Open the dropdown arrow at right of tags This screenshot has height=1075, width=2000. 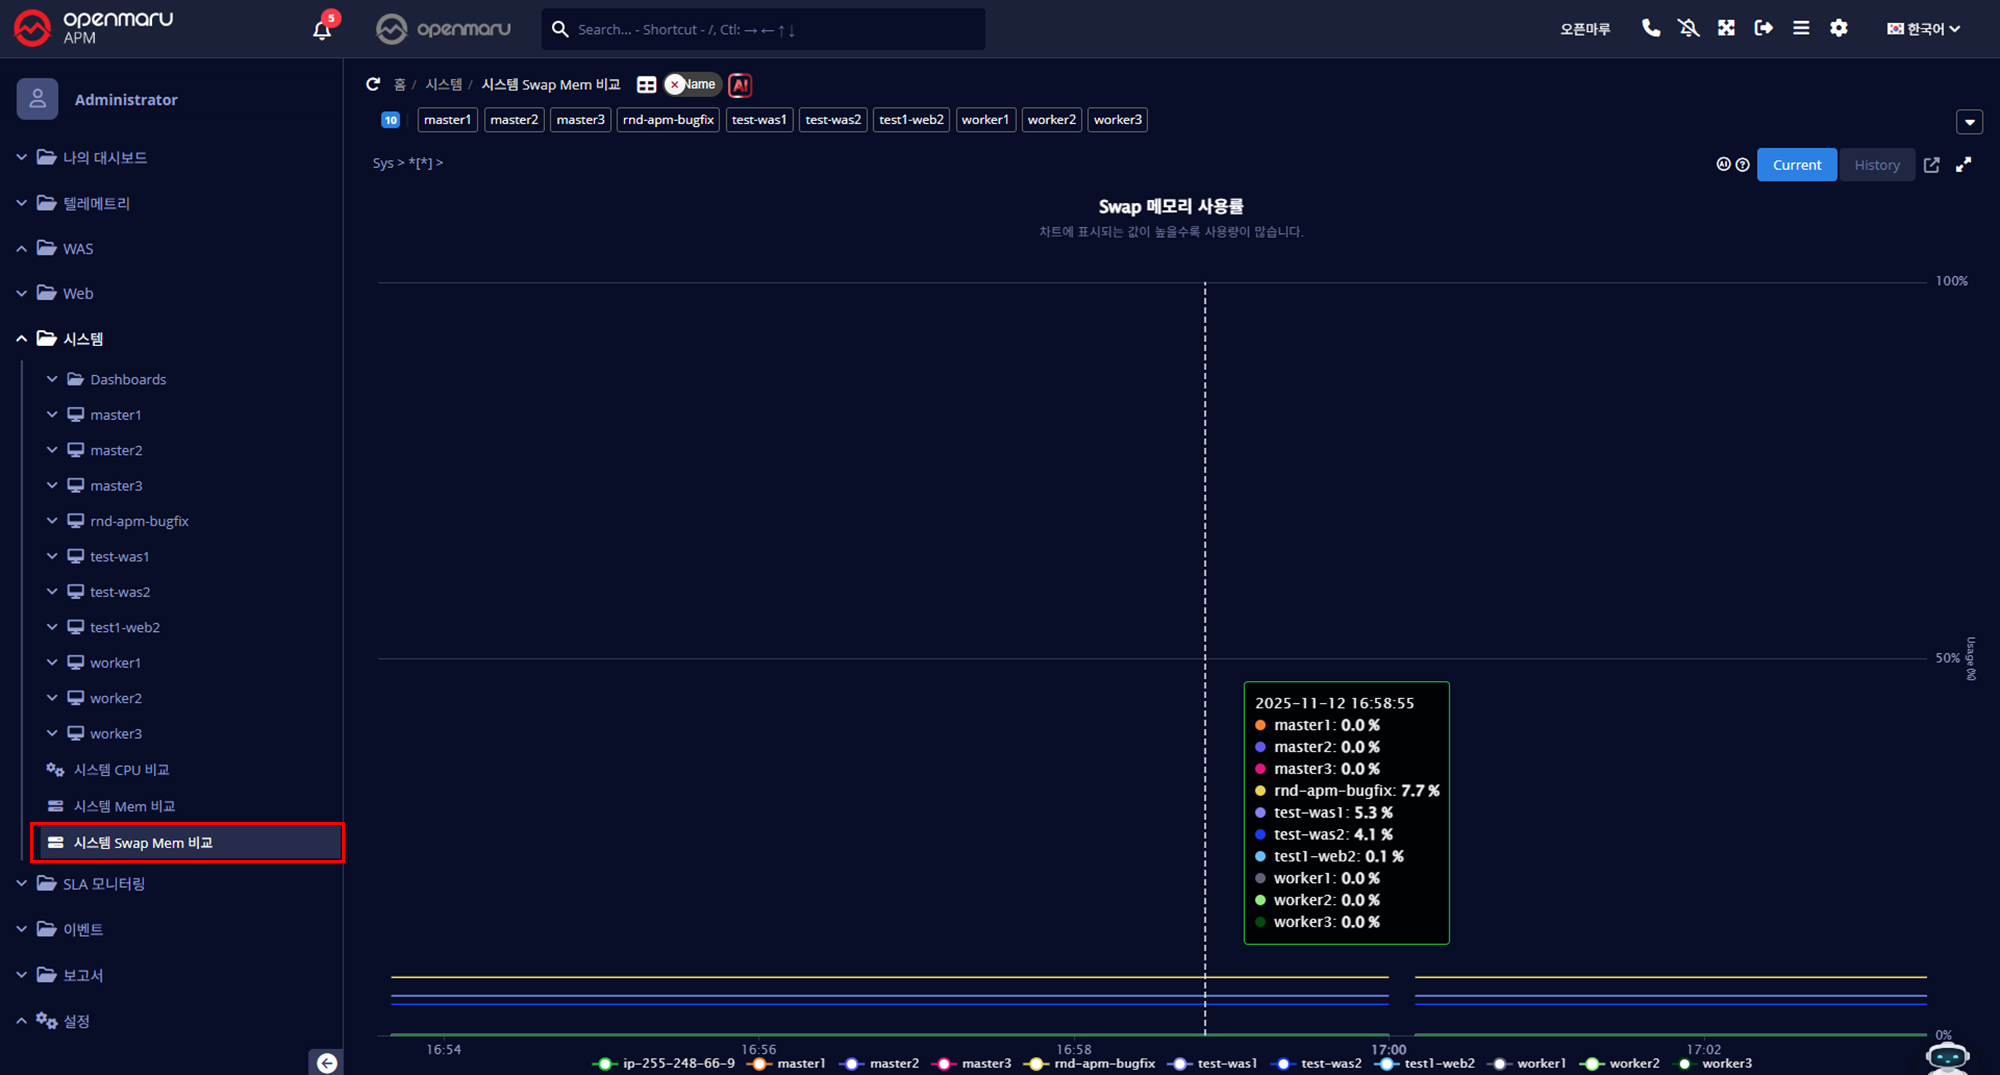click(1969, 122)
